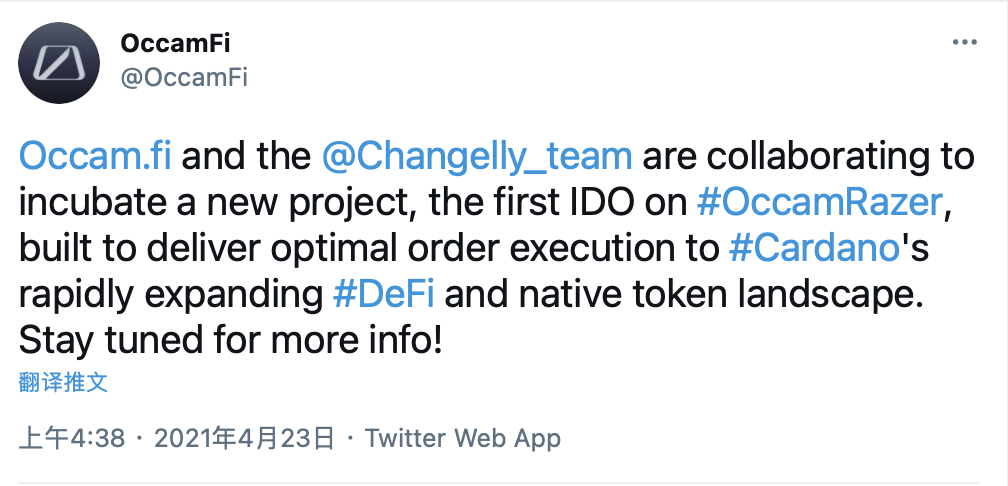Open the #DeFi hashtag
Image resolution: width=1008 pixels, height=486 pixels.
tap(384, 296)
